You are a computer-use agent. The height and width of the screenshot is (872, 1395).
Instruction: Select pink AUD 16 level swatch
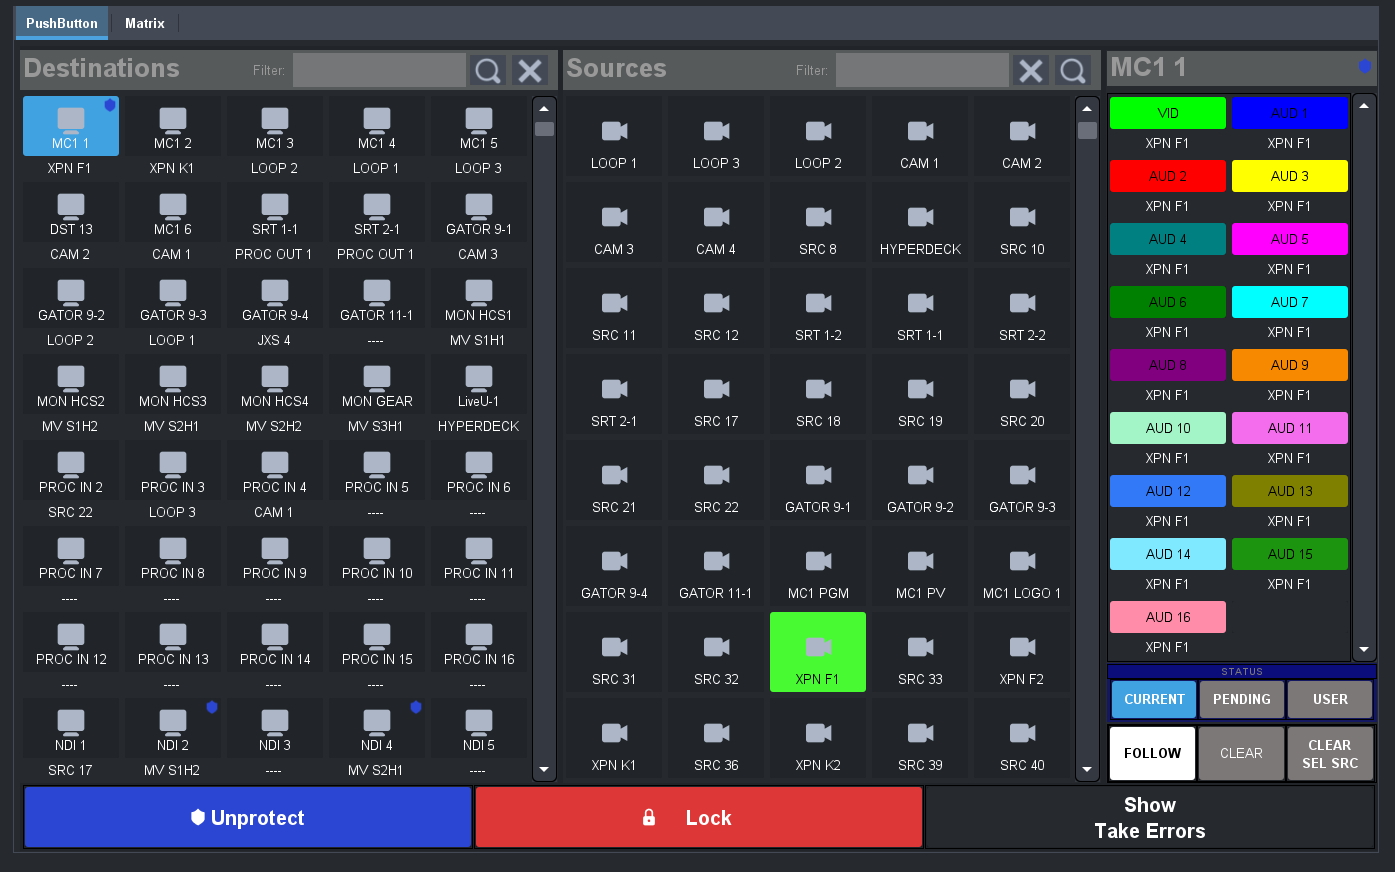pos(1168,617)
